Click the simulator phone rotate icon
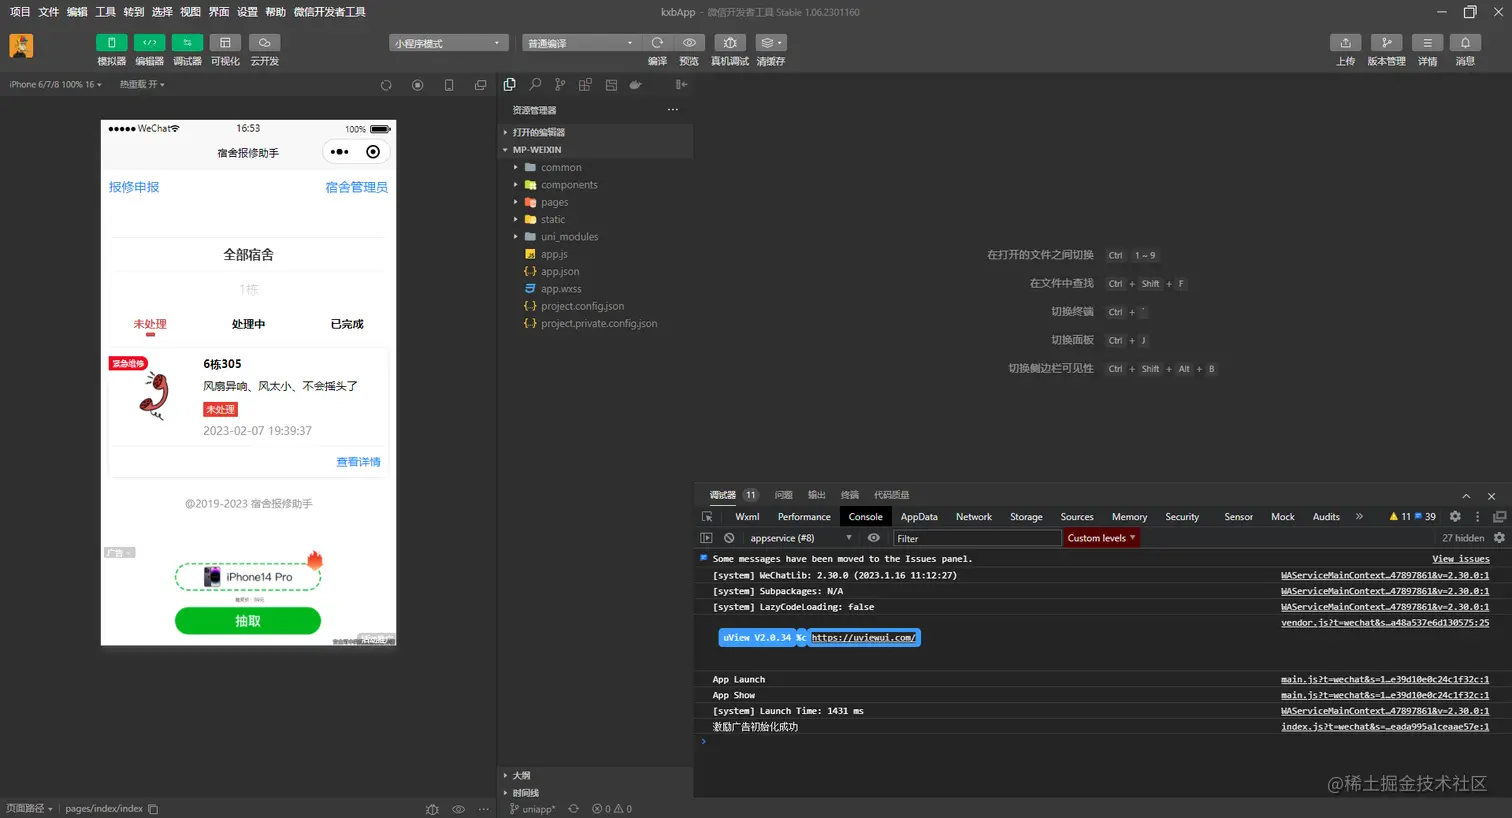The image size is (1512, 818). [449, 85]
